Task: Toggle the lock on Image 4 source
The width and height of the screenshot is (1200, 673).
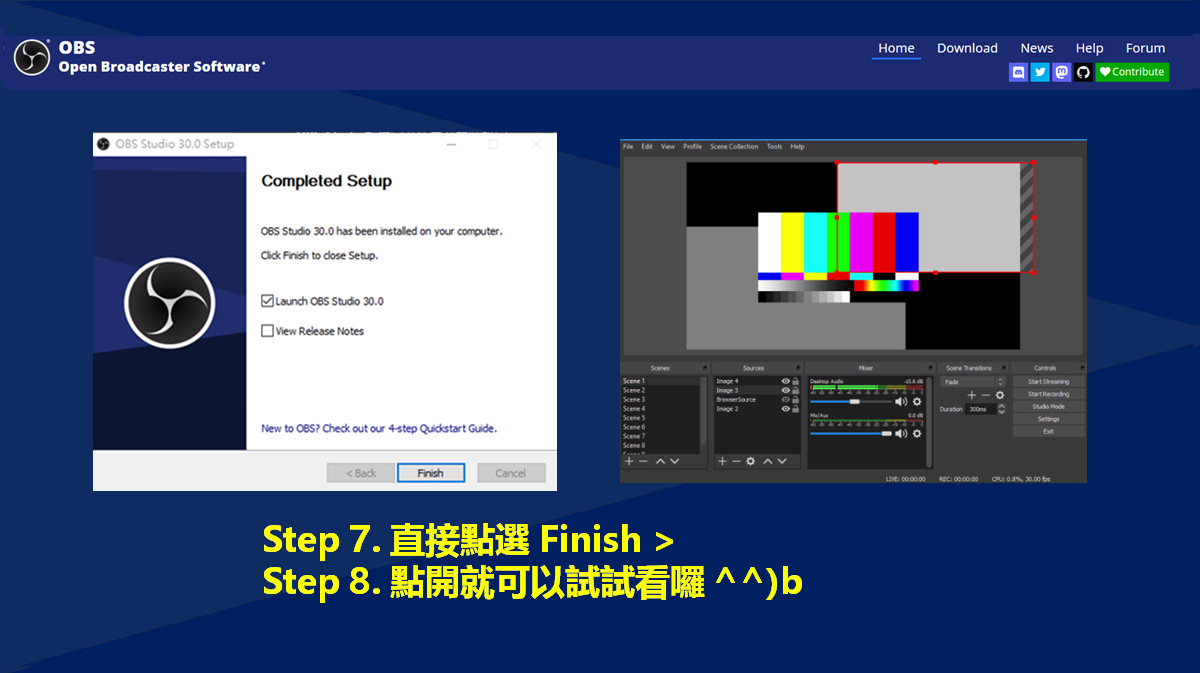Action: (x=796, y=381)
